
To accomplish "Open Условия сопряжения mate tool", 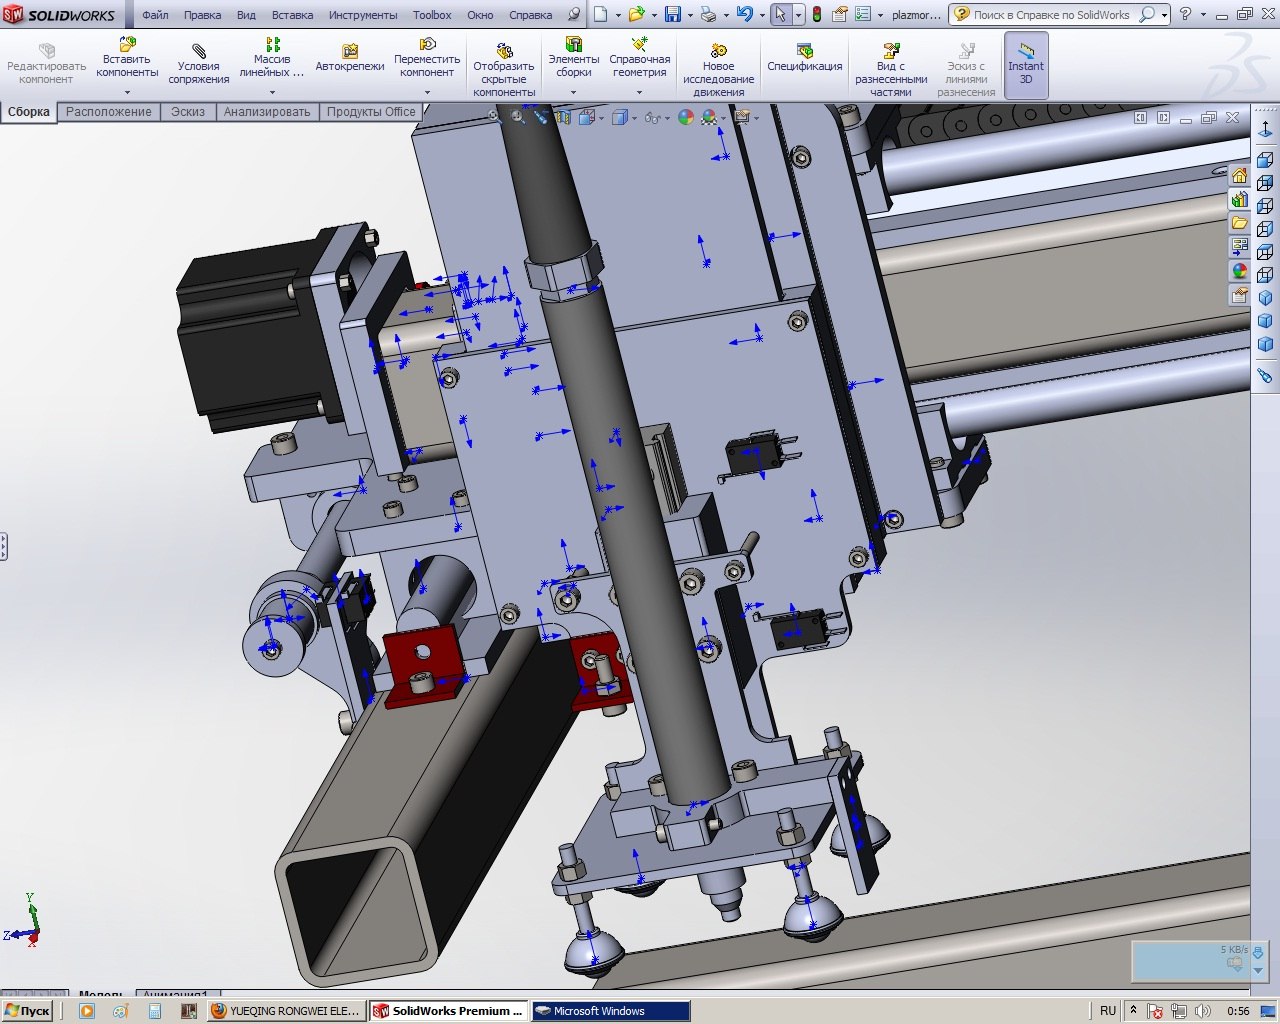I will pyautogui.click(x=198, y=64).
